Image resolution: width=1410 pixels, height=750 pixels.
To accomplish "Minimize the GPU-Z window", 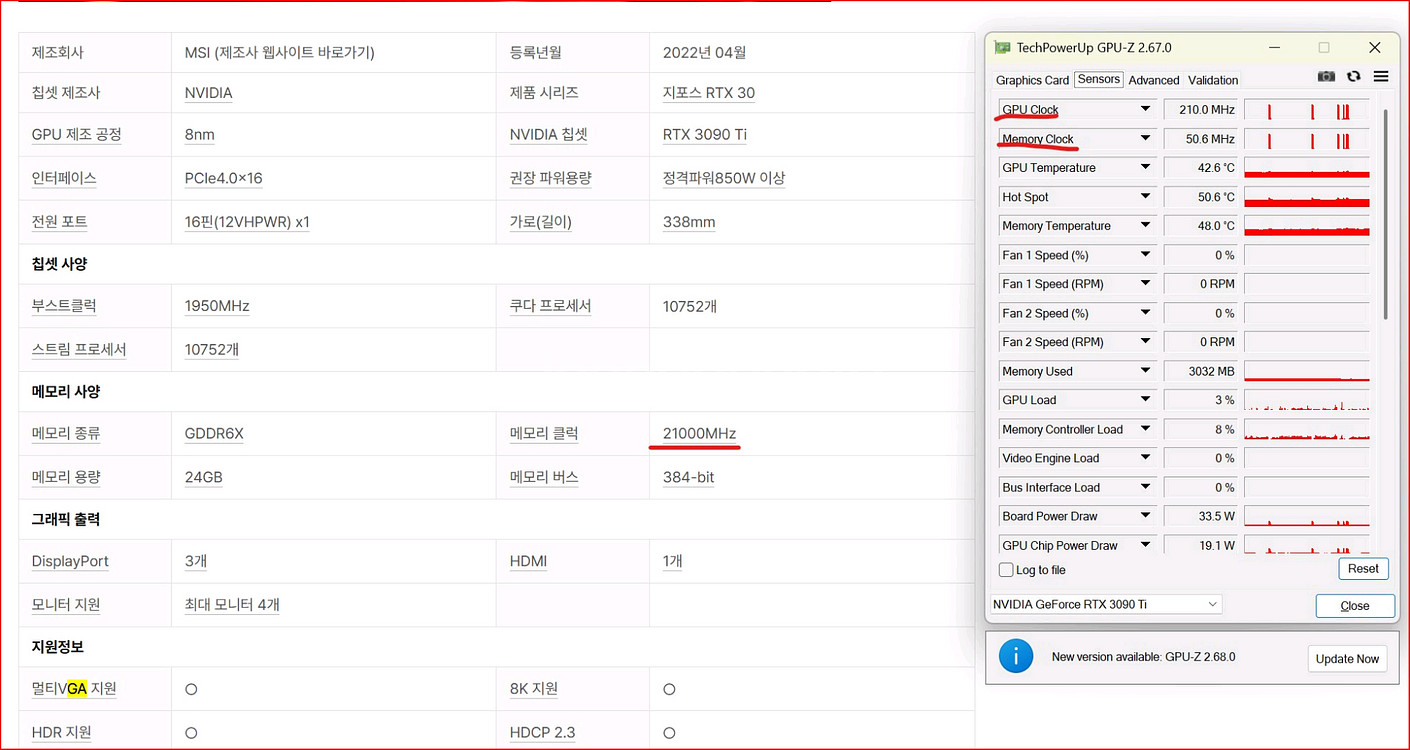I will pyautogui.click(x=1274, y=48).
